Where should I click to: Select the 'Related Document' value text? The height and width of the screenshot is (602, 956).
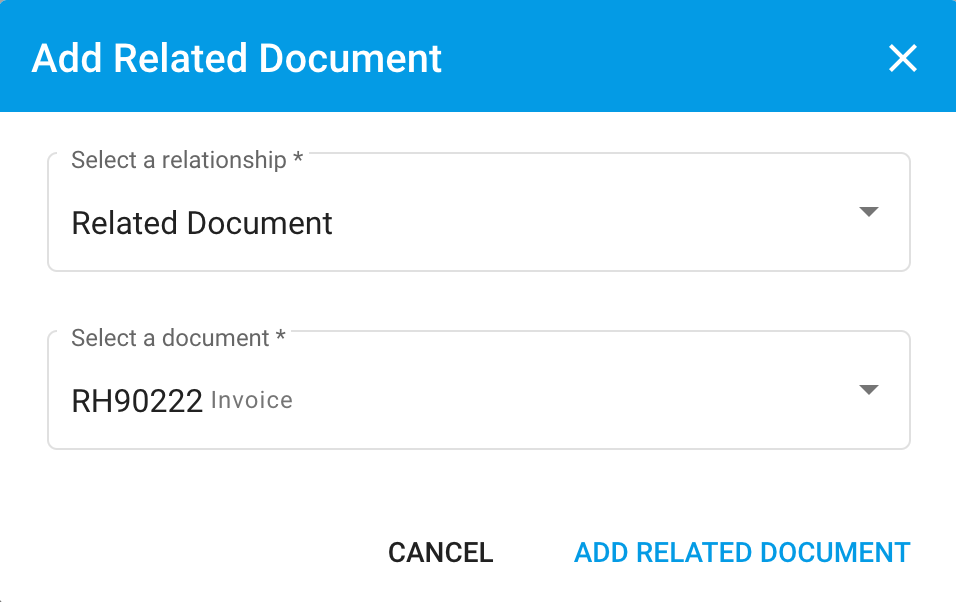201,223
